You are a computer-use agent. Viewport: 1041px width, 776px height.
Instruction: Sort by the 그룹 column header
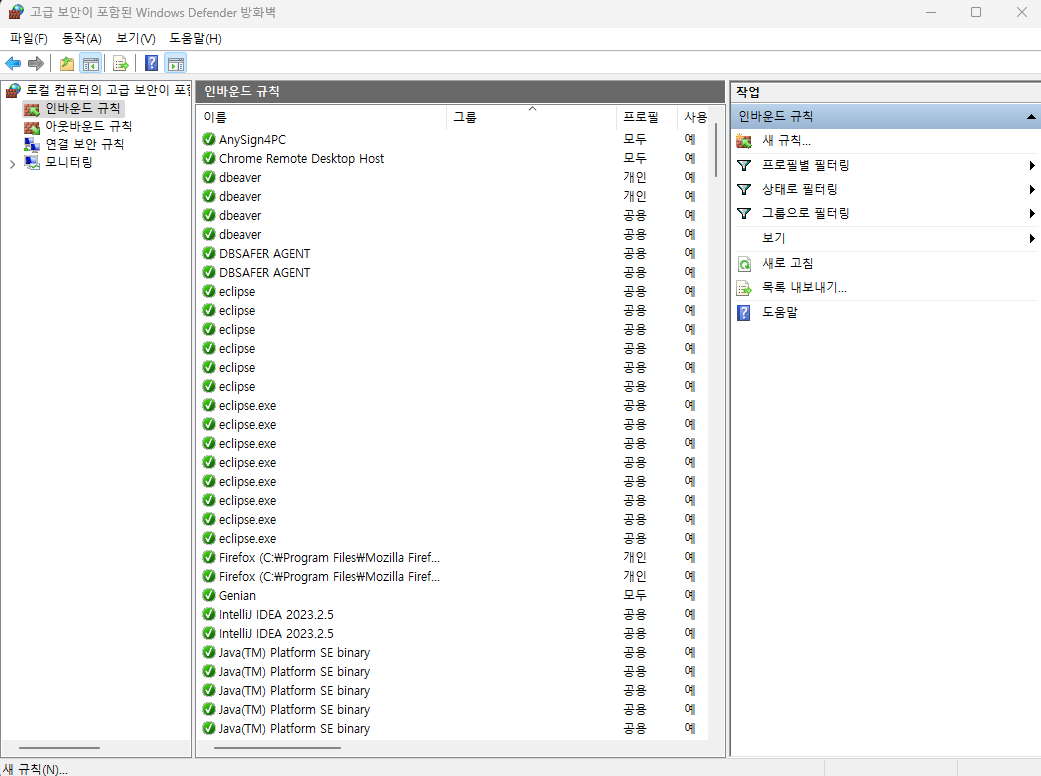pos(532,117)
